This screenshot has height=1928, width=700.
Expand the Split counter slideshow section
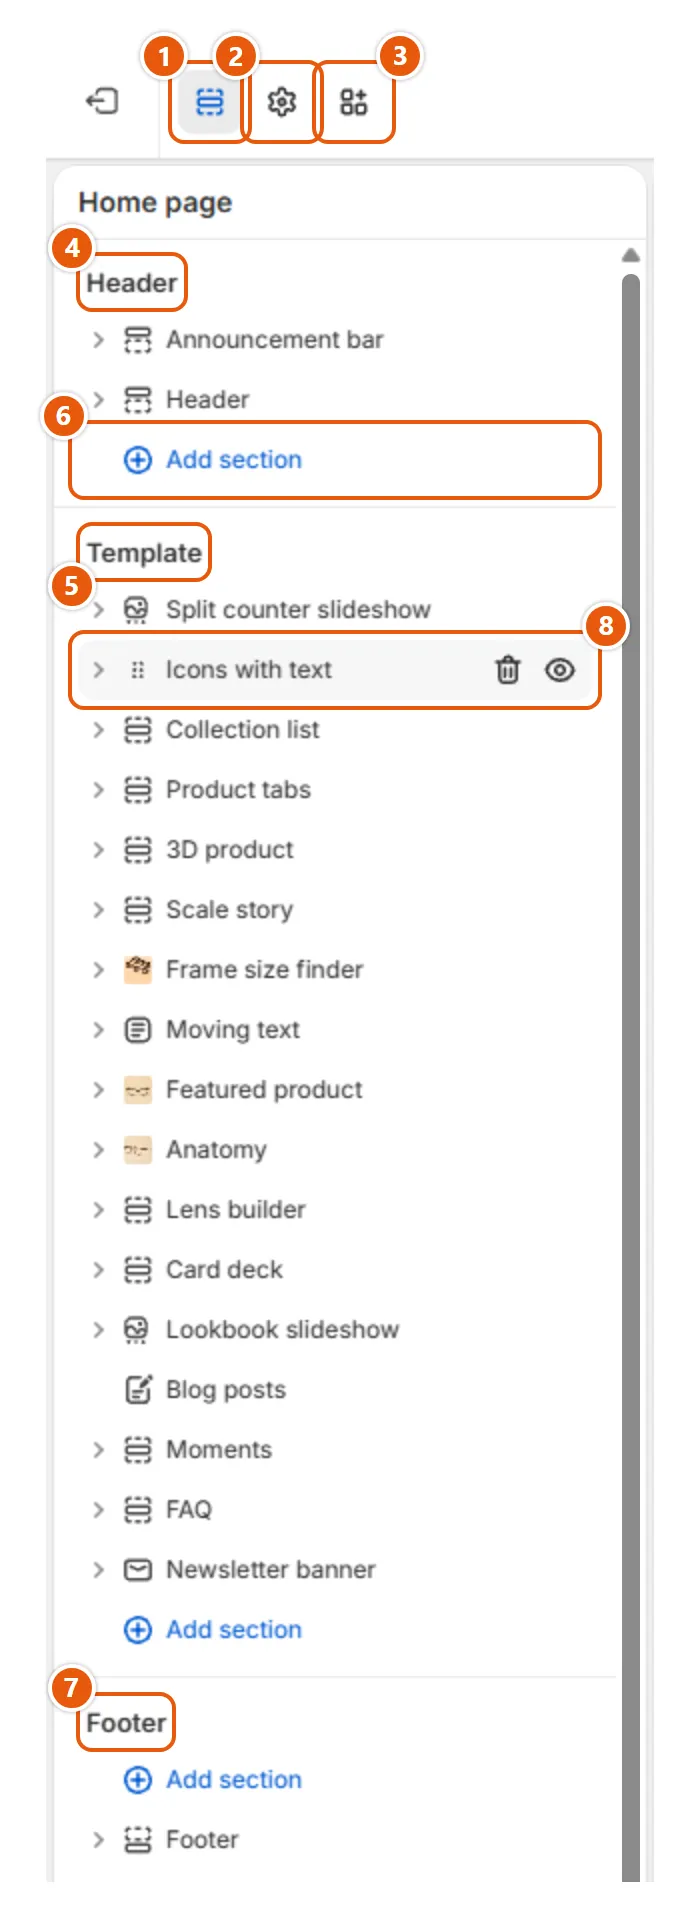(98, 610)
